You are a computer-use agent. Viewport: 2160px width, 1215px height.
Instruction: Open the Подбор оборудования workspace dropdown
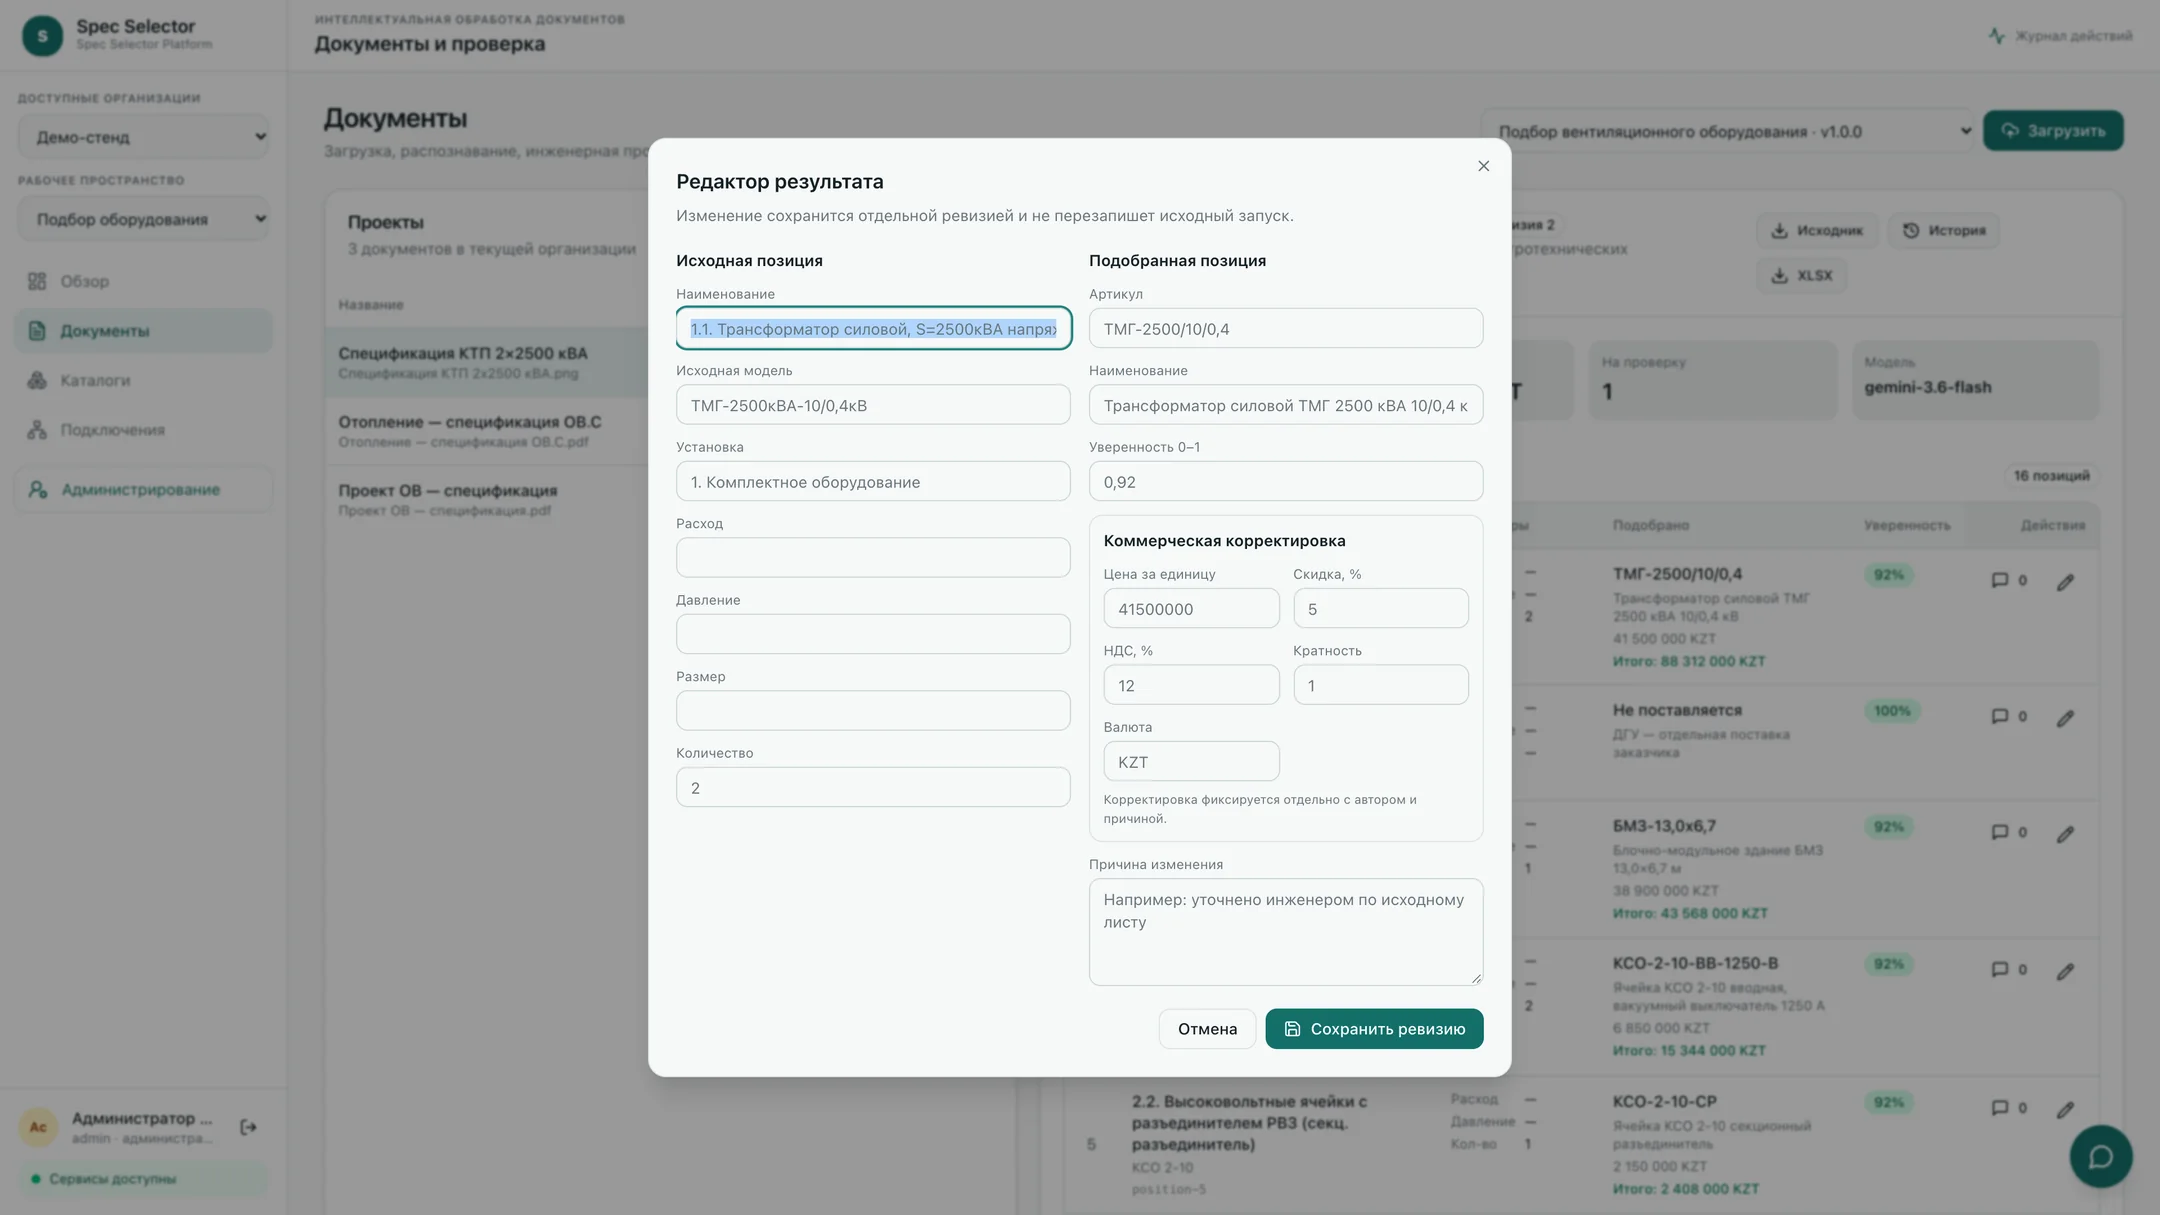pyautogui.click(x=144, y=219)
